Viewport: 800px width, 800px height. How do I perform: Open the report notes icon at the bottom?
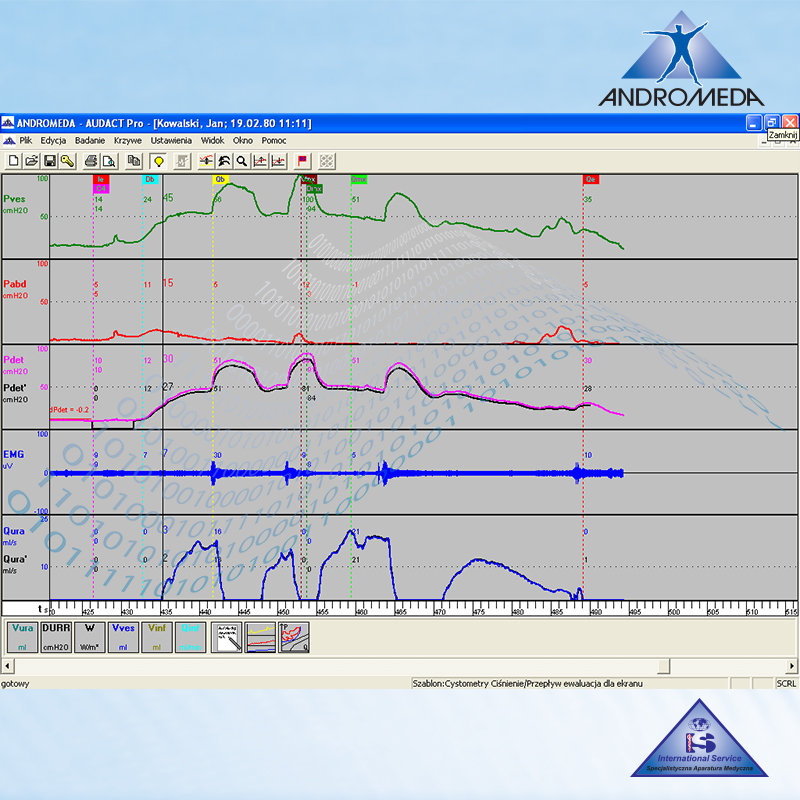point(225,636)
